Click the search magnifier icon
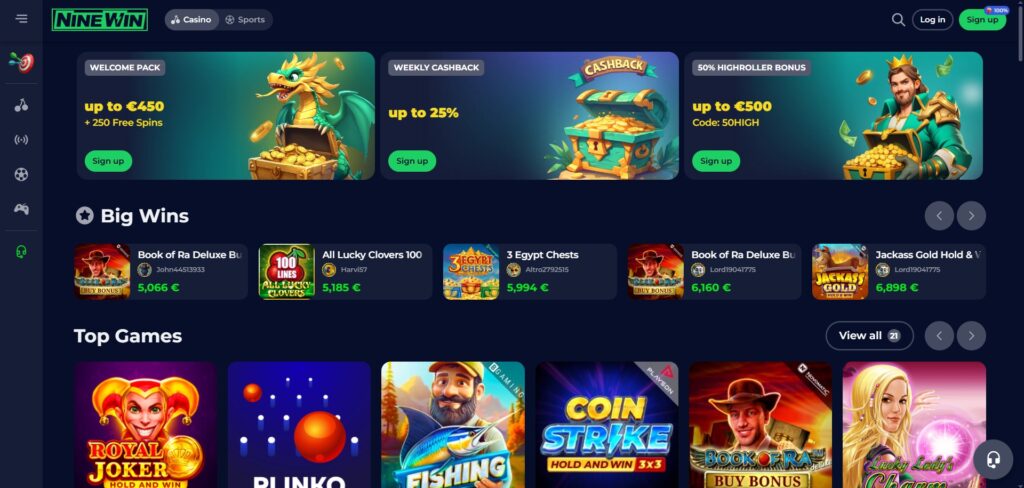The image size is (1024, 488). pos(898,20)
